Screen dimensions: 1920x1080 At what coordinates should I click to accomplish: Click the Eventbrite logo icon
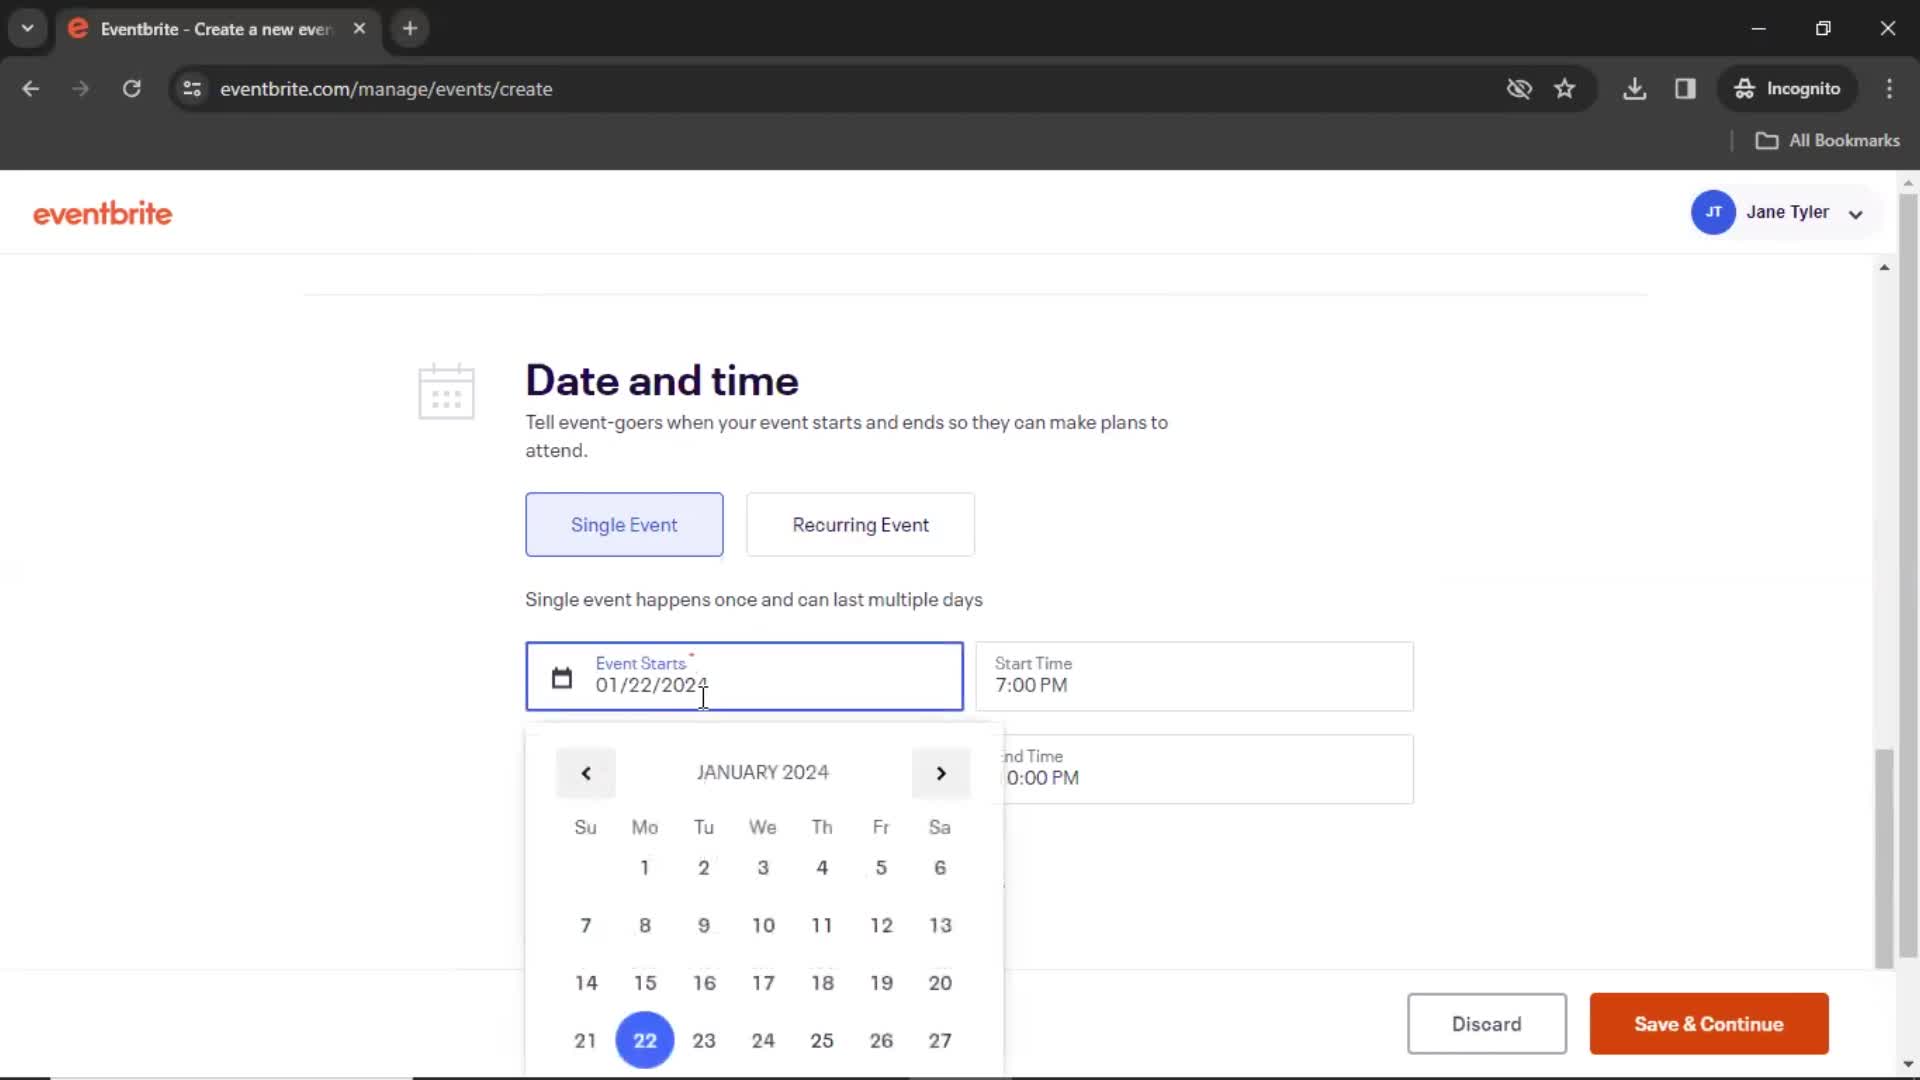coord(104,212)
